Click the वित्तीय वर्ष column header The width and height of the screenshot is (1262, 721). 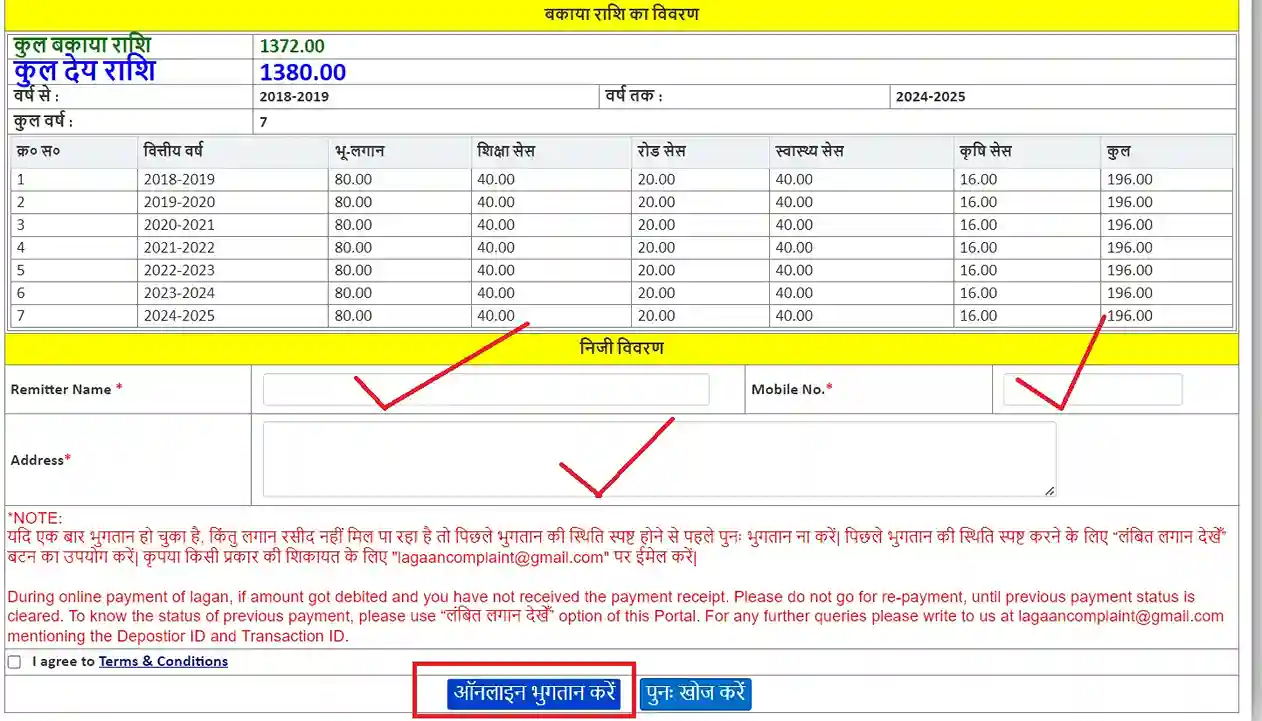tap(174, 151)
